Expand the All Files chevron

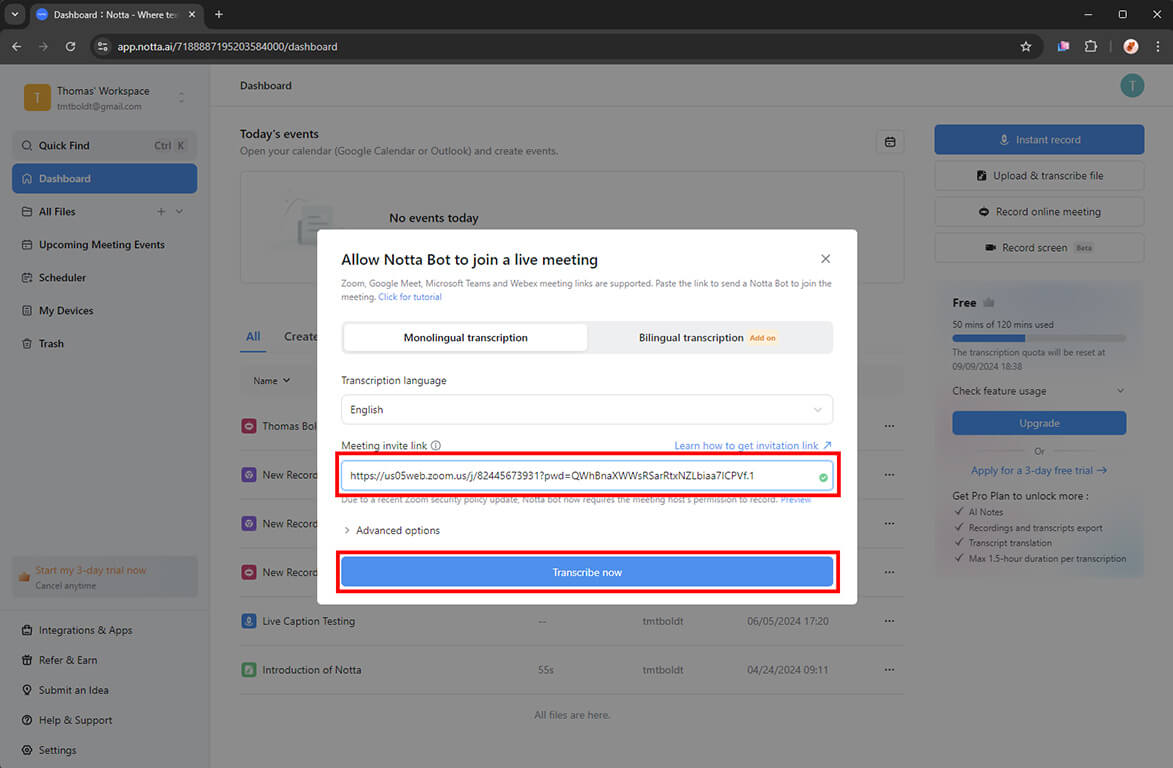click(180, 212)
